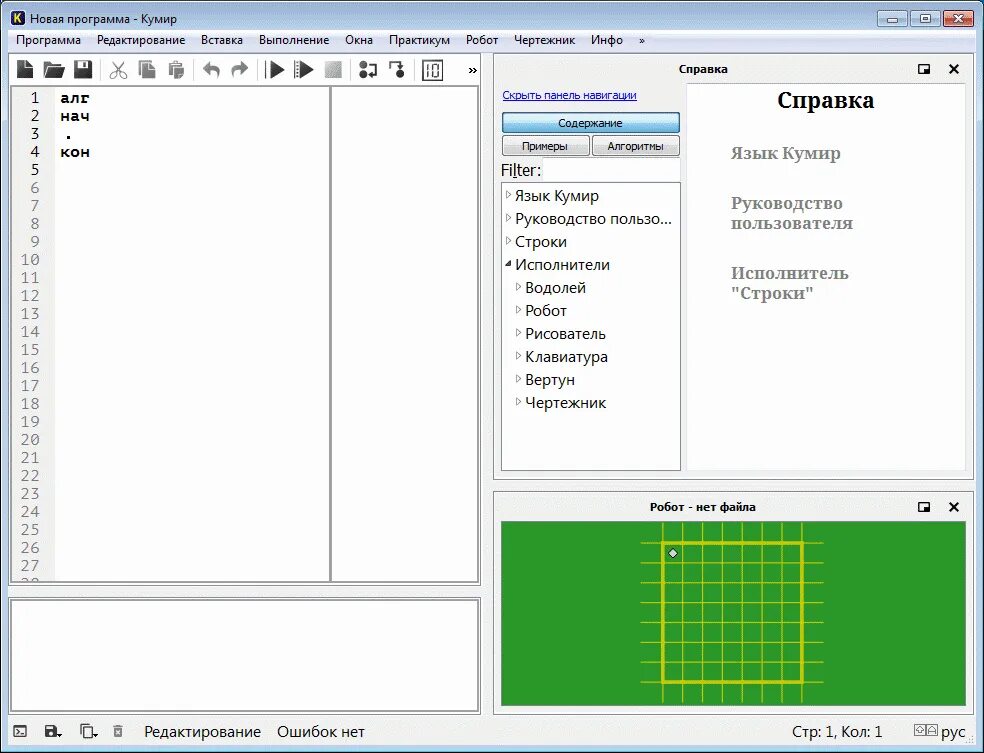Paste from clipboard toolbar icon
Screen dimensions: 984x753
pos(176,70)
